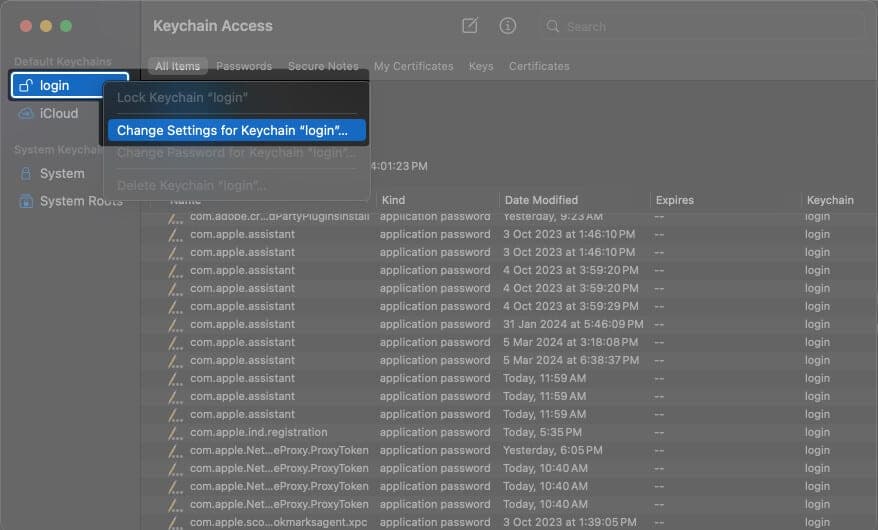
Task: Select the com.apple.ind.registration item
Action: tap(259, 433)
